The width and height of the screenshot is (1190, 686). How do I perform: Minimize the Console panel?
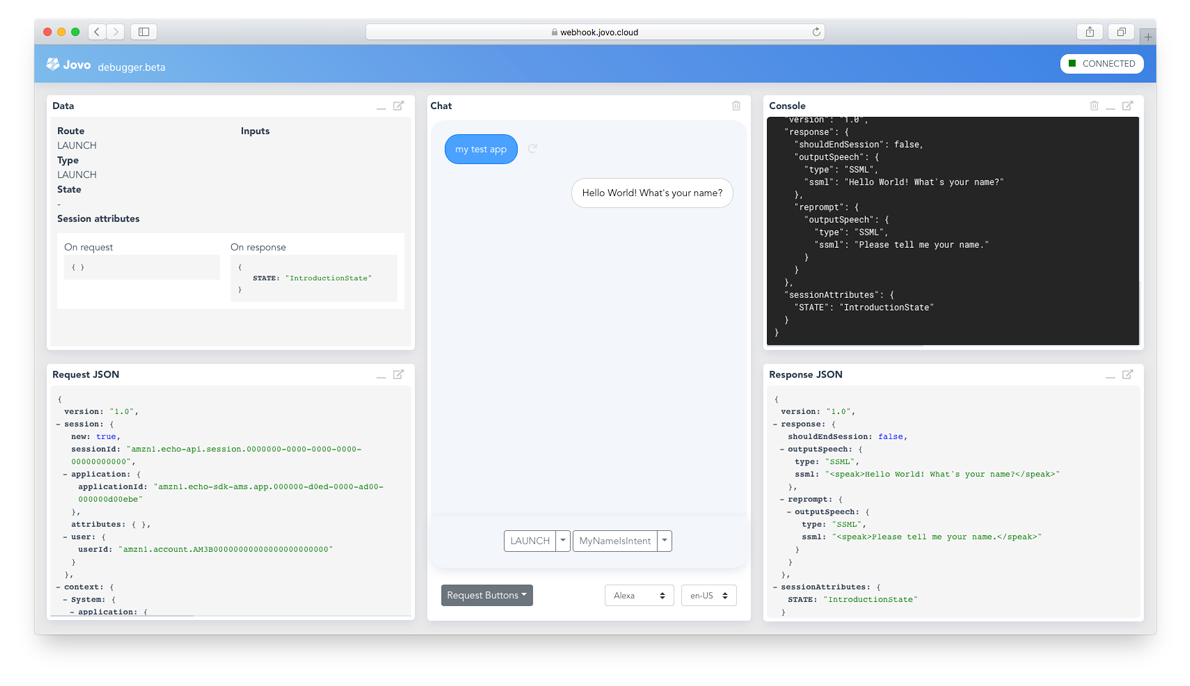[1110, 107]
